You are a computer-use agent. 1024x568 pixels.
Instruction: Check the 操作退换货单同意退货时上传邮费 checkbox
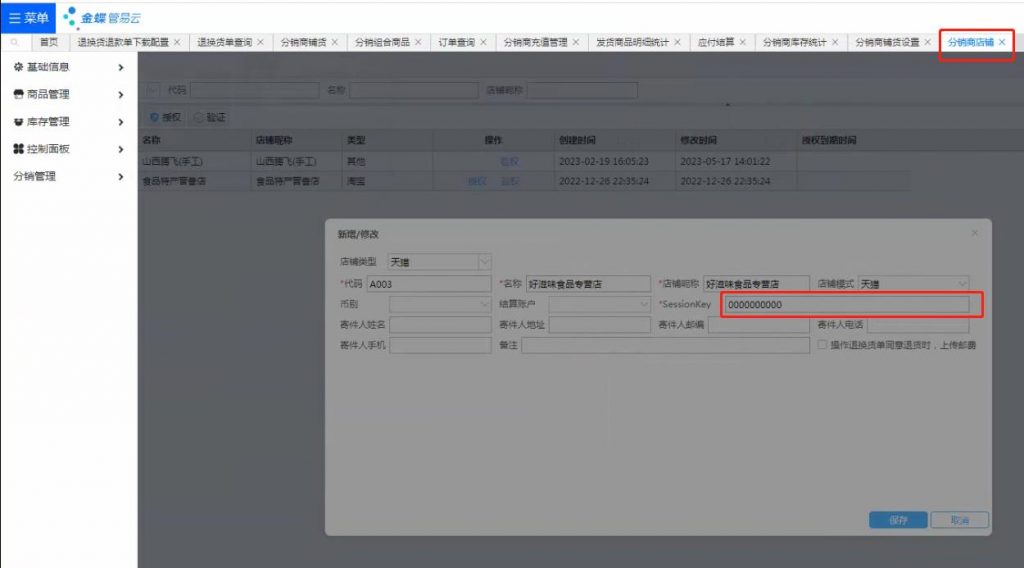[x=822, y=345]
